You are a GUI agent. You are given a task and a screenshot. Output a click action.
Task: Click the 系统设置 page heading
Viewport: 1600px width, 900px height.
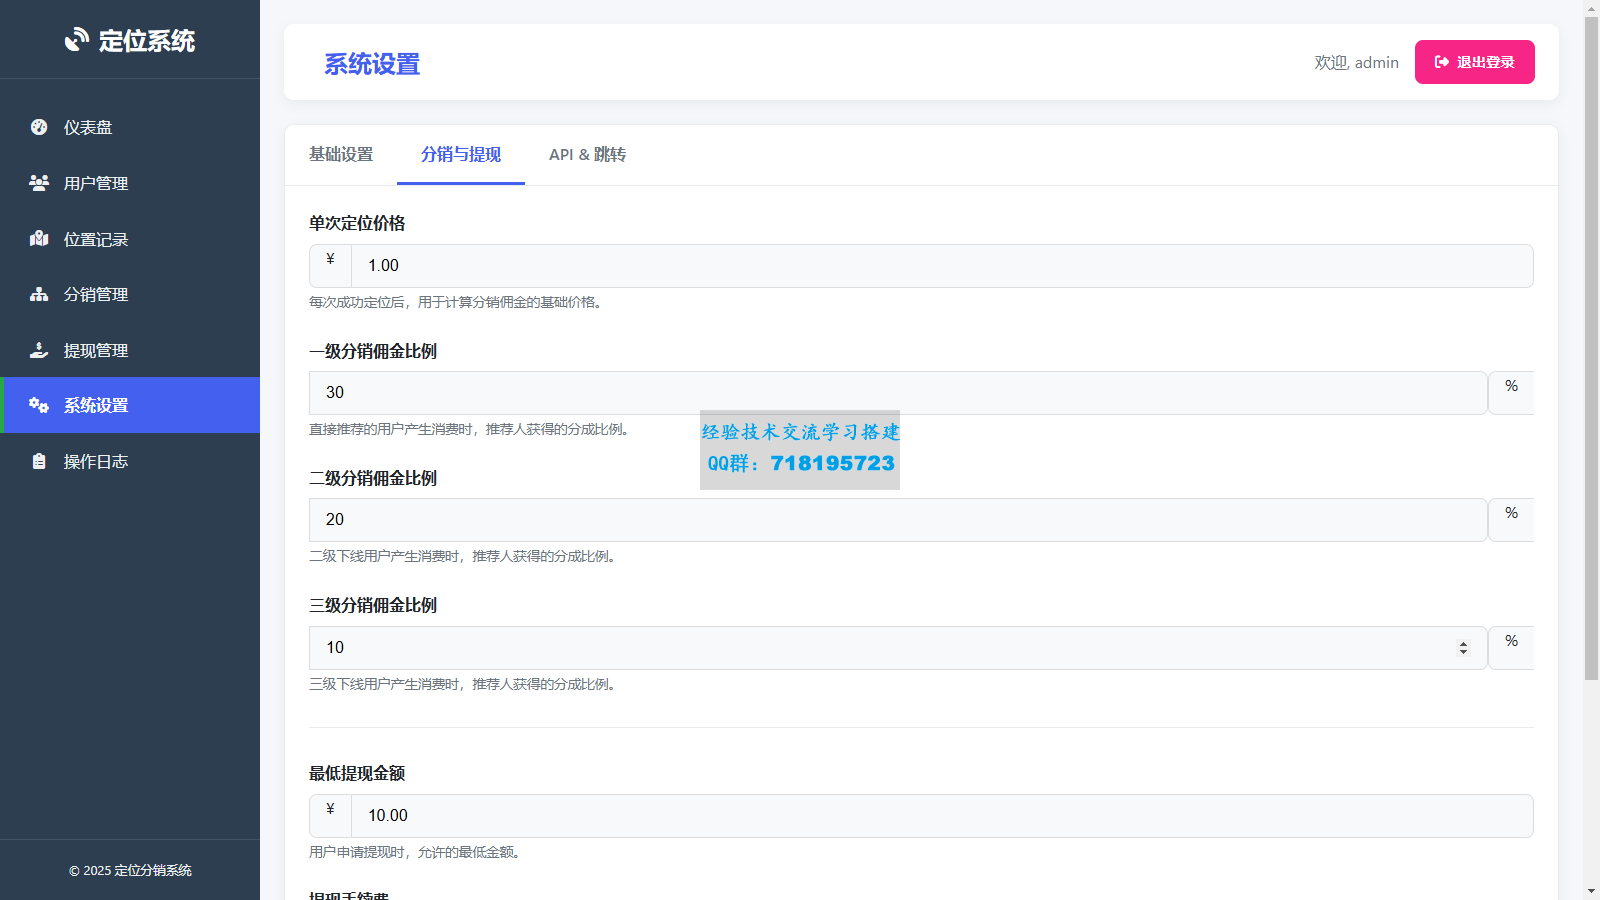(x=372, y=64)
